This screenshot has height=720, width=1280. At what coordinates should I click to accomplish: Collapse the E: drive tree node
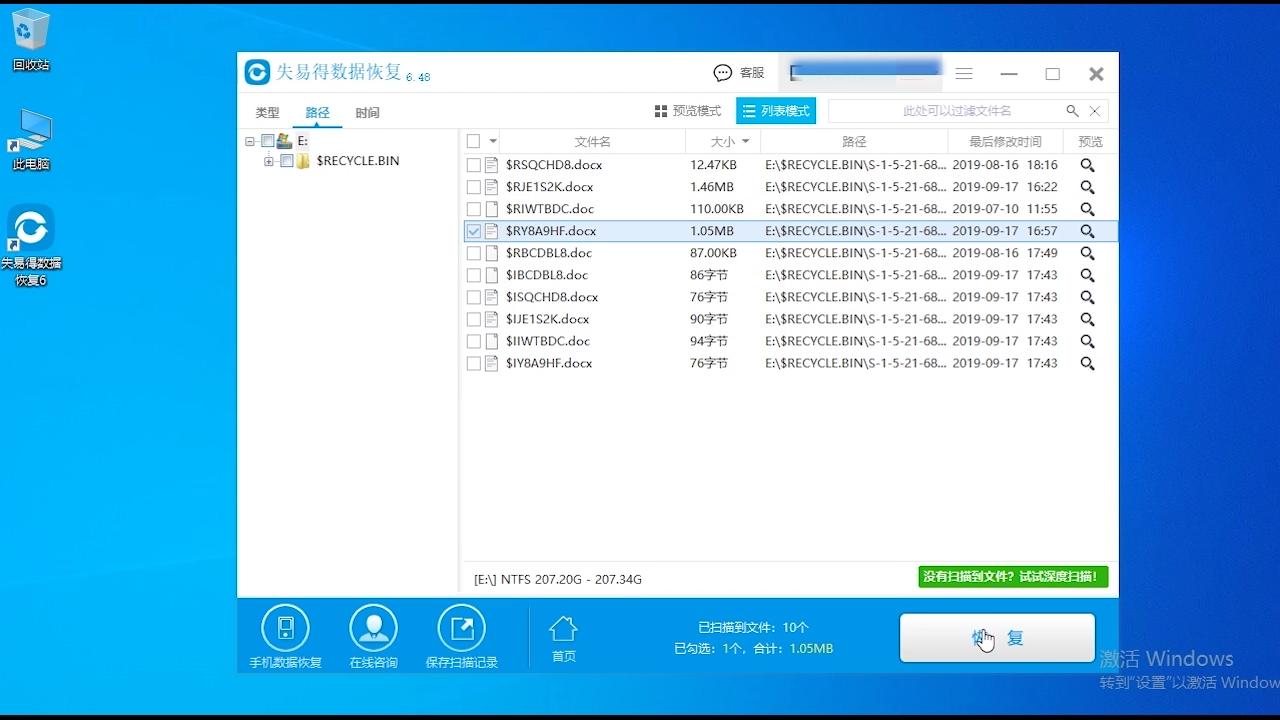pos(250,140)
